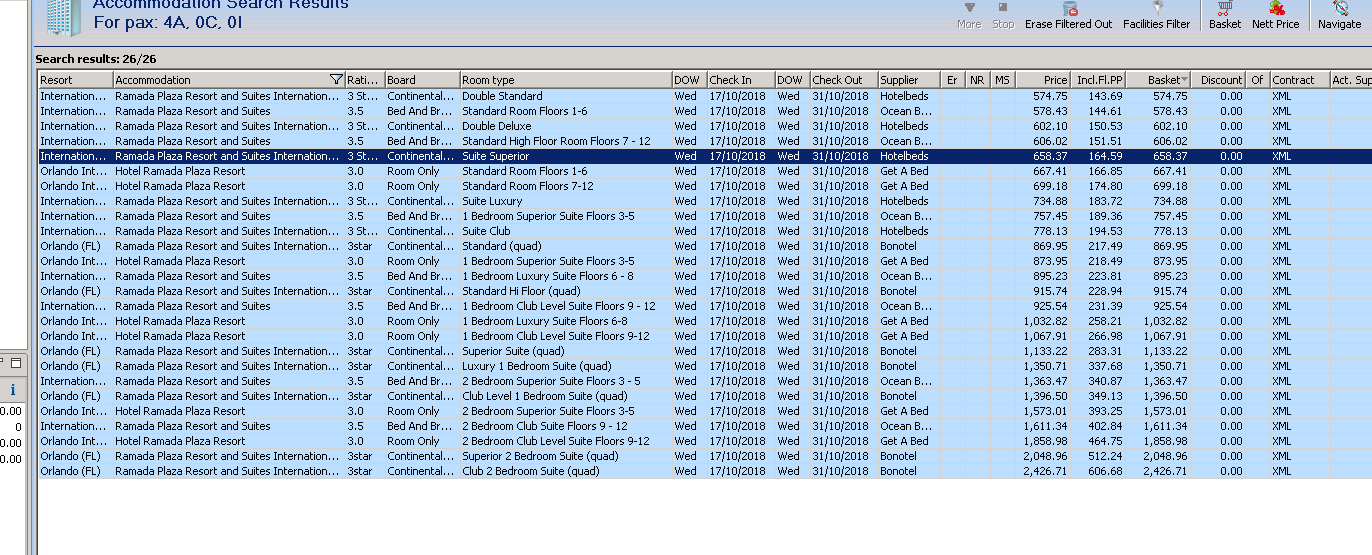Click the 606.68 Incl.Fl.PP value

1106,471
